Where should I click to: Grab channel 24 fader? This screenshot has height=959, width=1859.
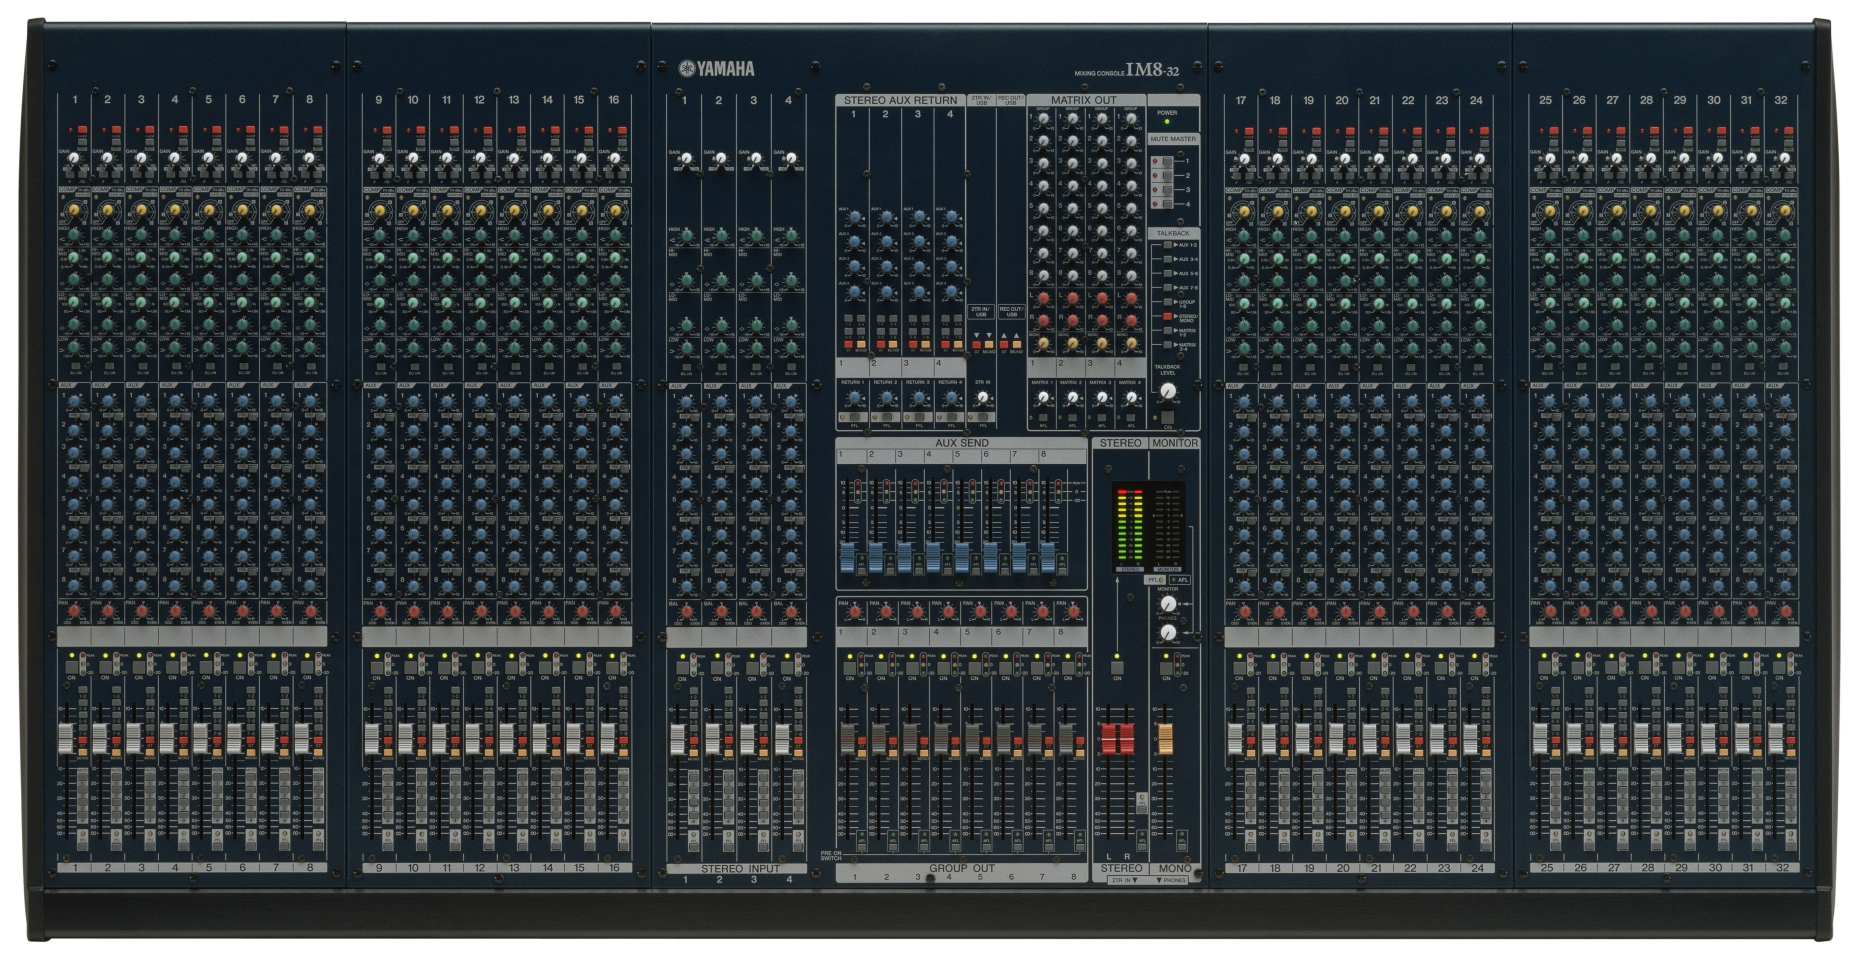[1469, 738]
